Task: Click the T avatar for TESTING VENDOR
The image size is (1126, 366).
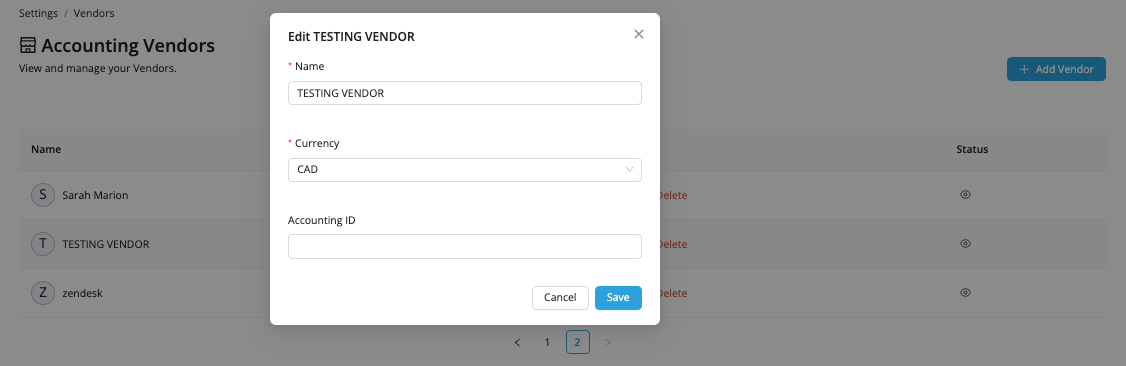Action: coord(43,244)
